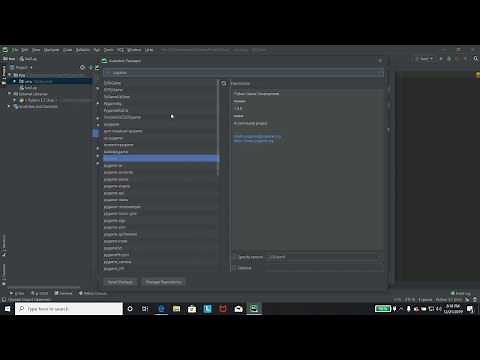Open the VCS menu
The height and width of the screenshot is (360, 480).
[x=120, y=50]
